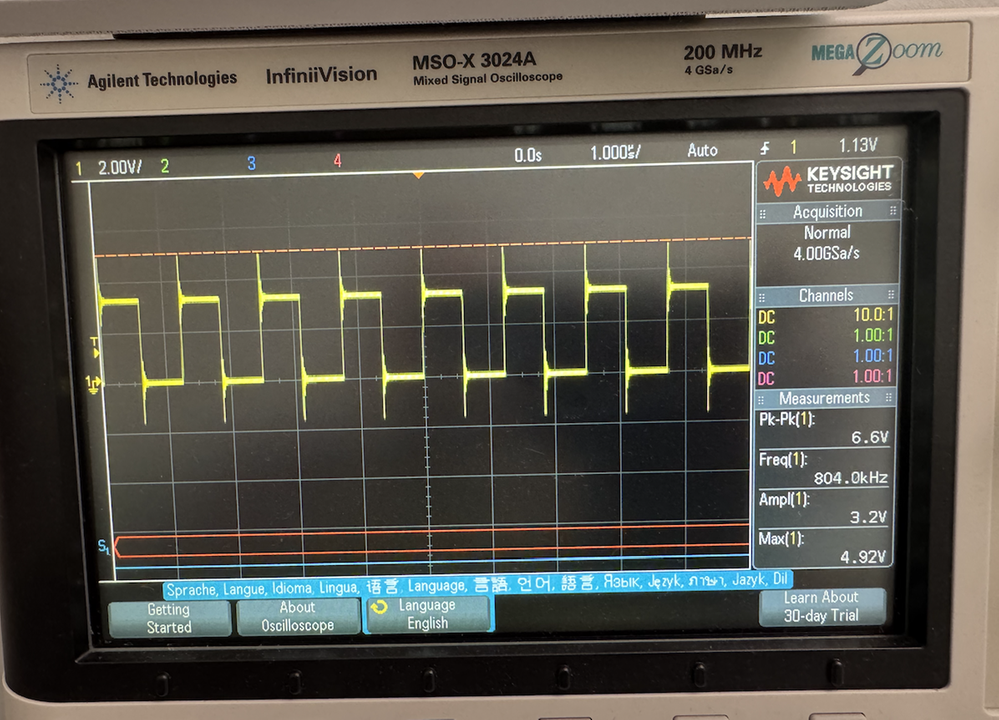Image resolution: width=999 pixels, height=720 pixels.
Task: Click the Agilent Technologies starburst logo
Action: pyautogui.click(x=59, y=83)
